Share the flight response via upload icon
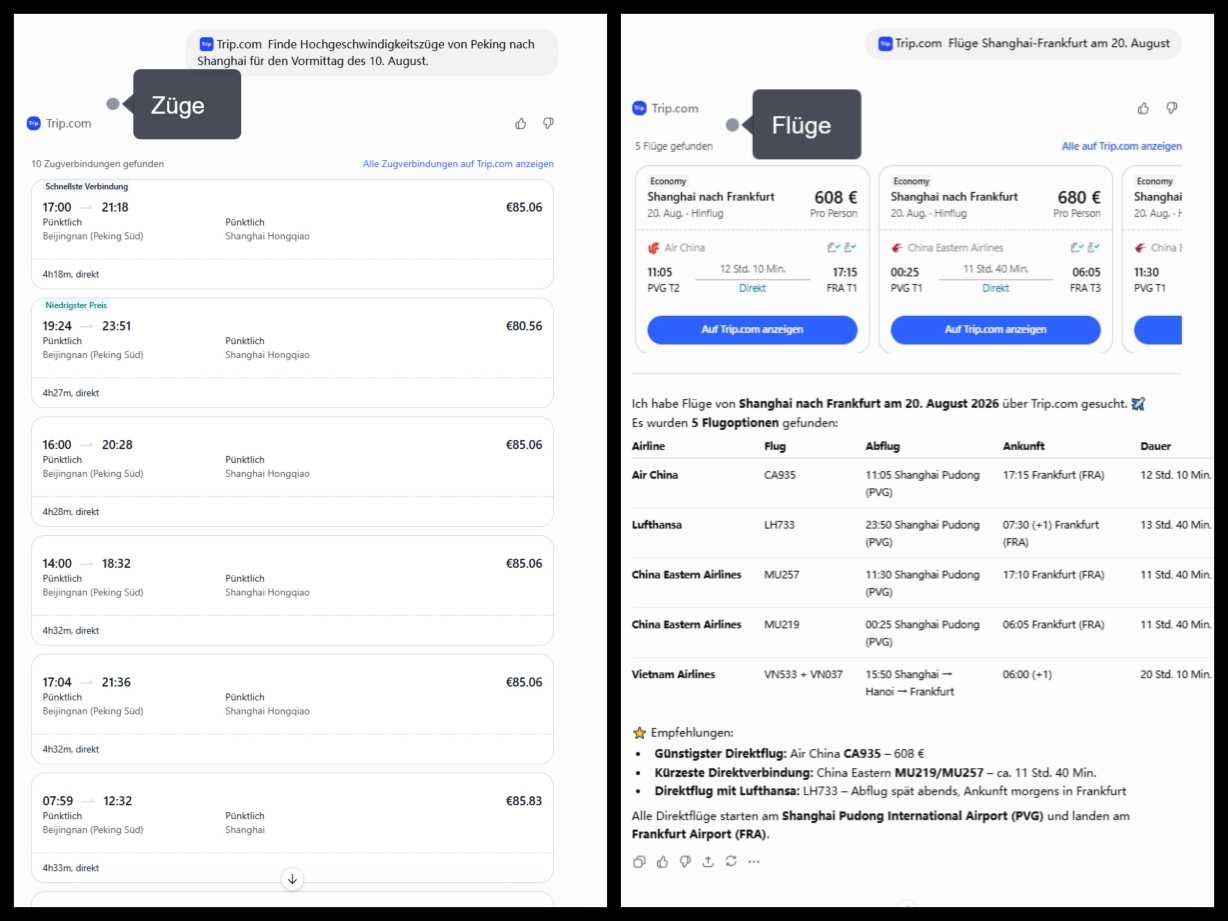This screenshot has width=1228, height=921. tap(708, 862)
